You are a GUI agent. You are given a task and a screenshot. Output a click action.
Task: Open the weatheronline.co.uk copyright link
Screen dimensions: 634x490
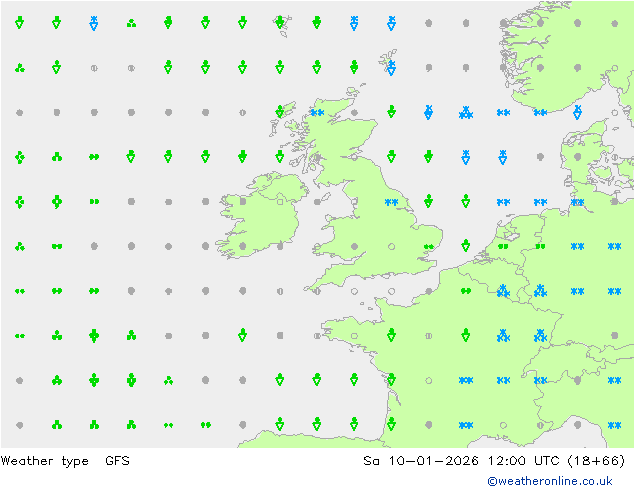click(x=549, y=481)
